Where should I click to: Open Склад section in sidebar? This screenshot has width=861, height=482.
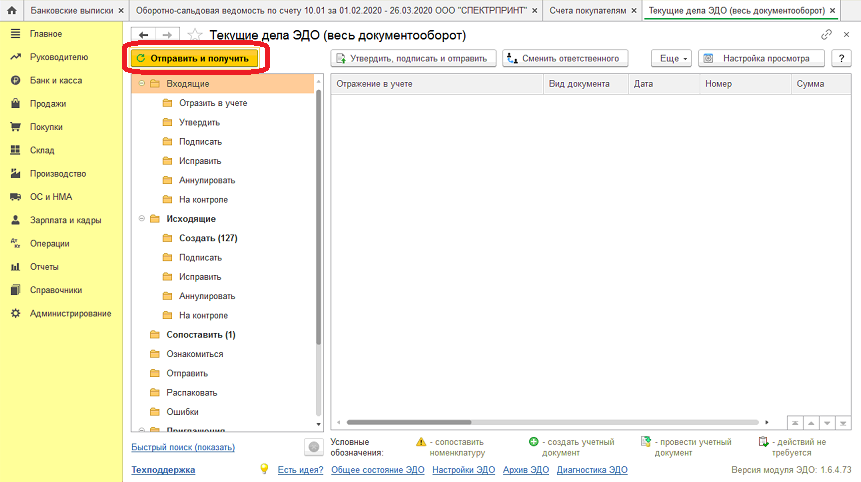(x=42, y=150)
